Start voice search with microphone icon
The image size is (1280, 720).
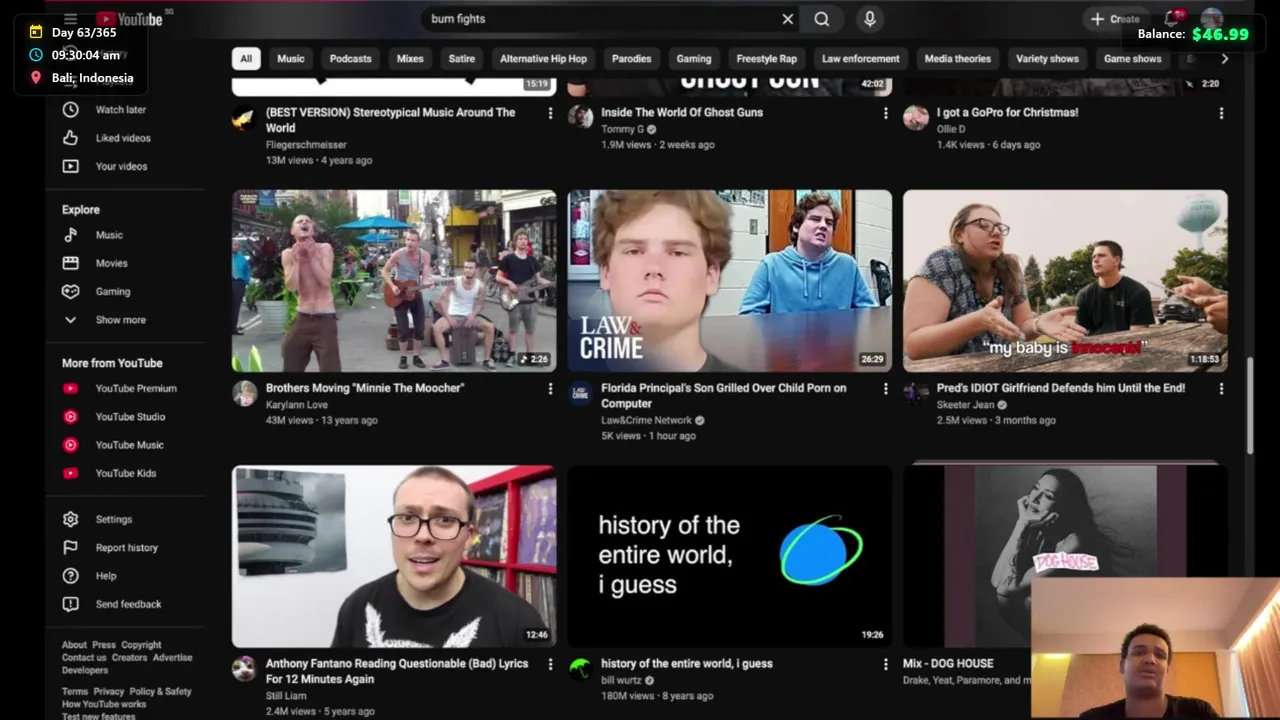869,19
